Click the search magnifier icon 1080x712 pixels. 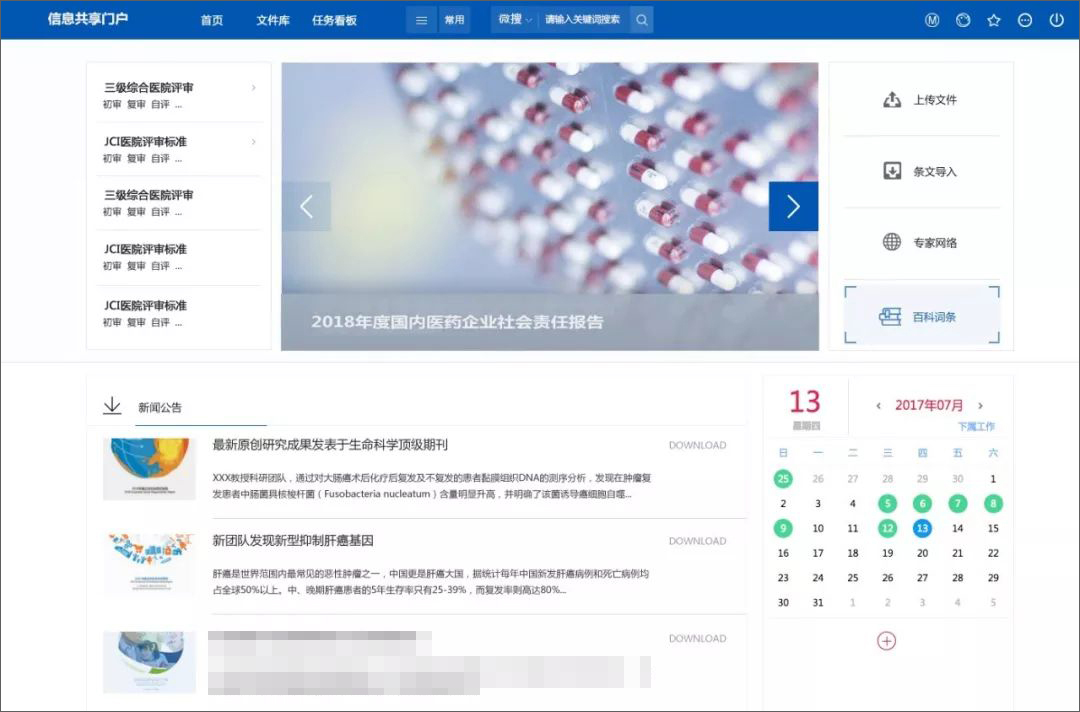641,20
